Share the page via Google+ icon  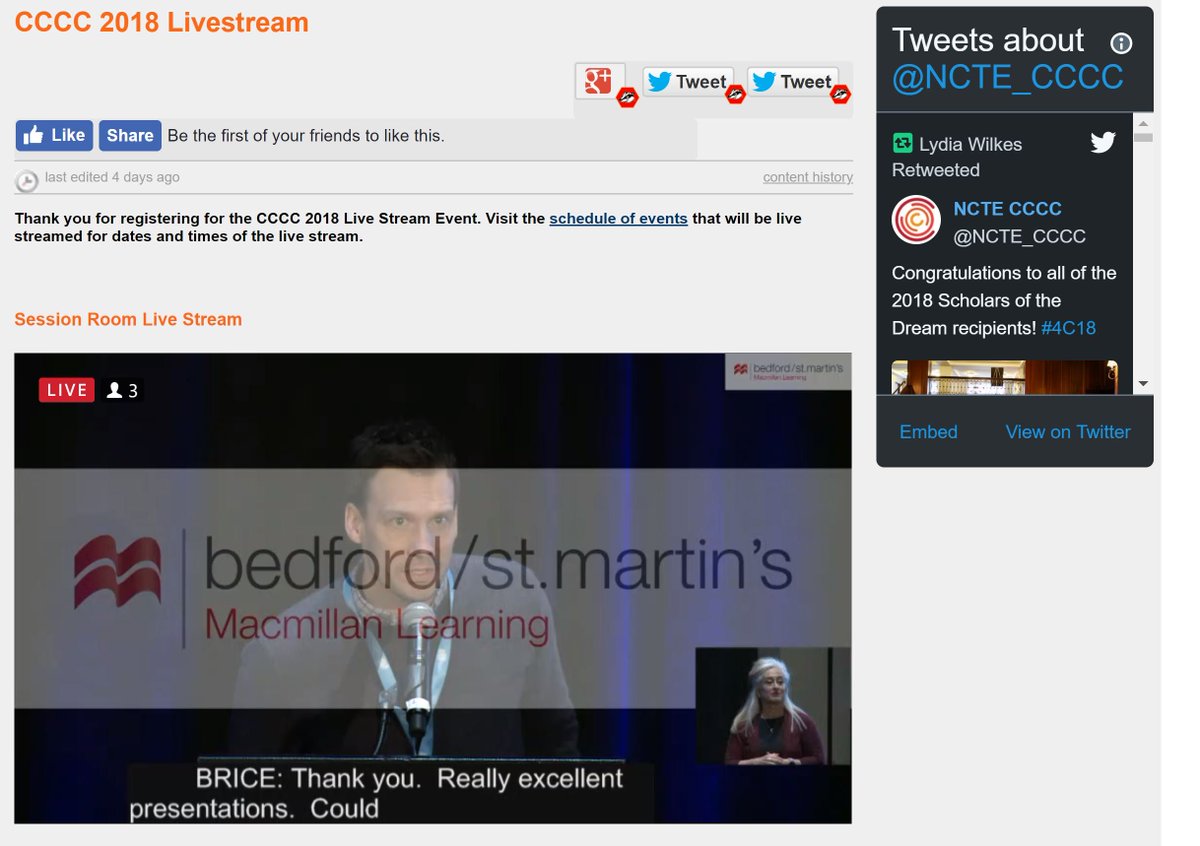(x=599, y=82)
